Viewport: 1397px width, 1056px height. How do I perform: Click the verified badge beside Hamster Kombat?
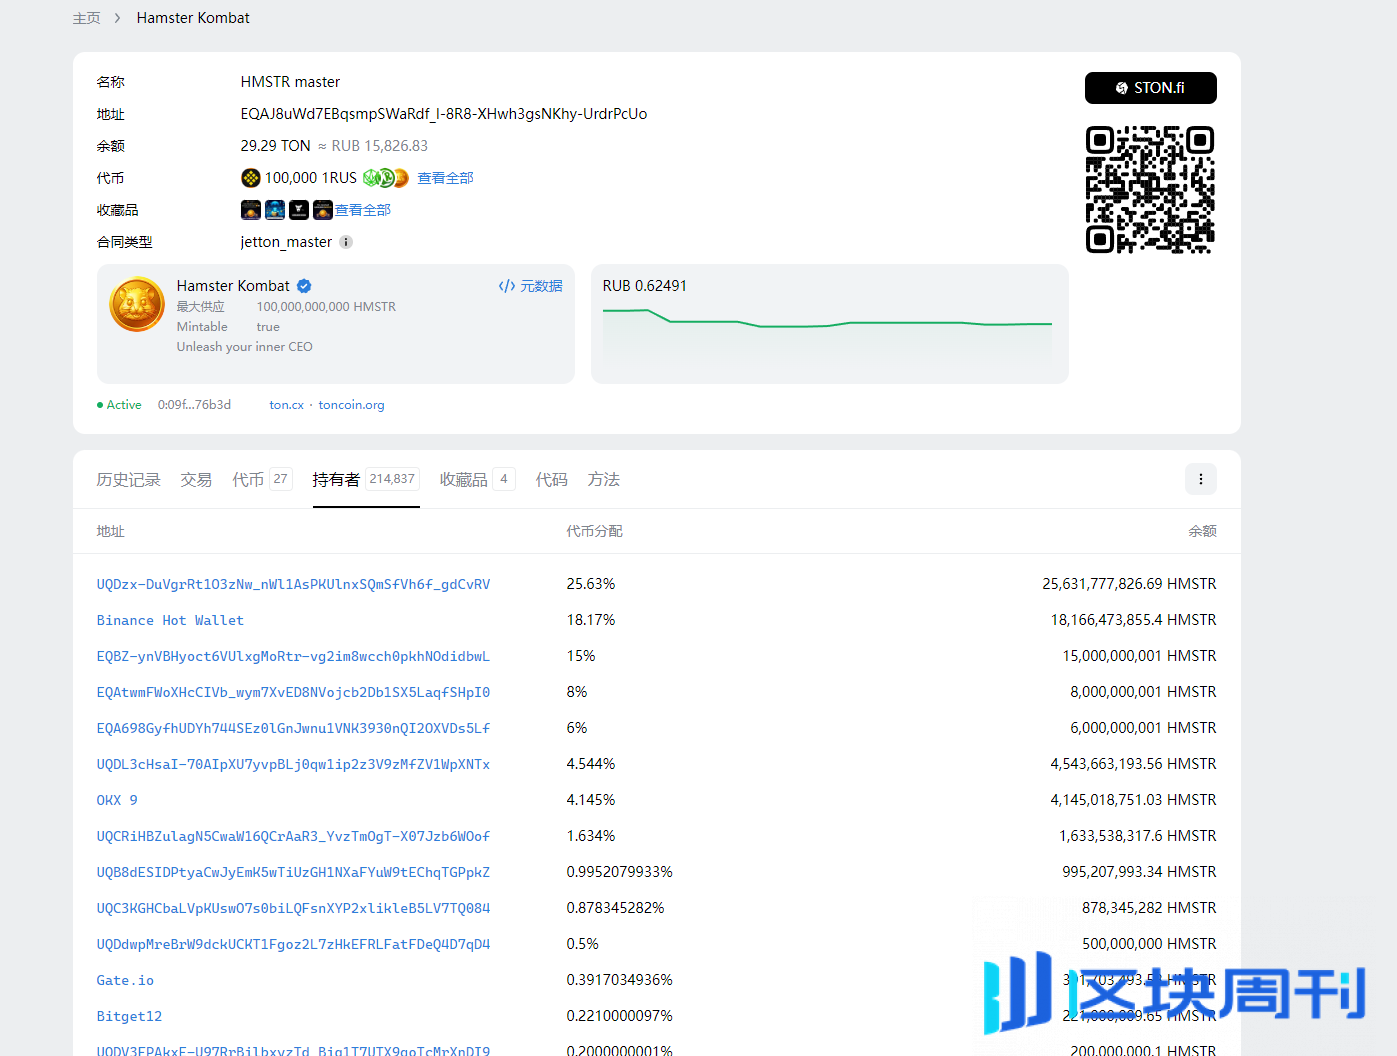pos(304,286)
